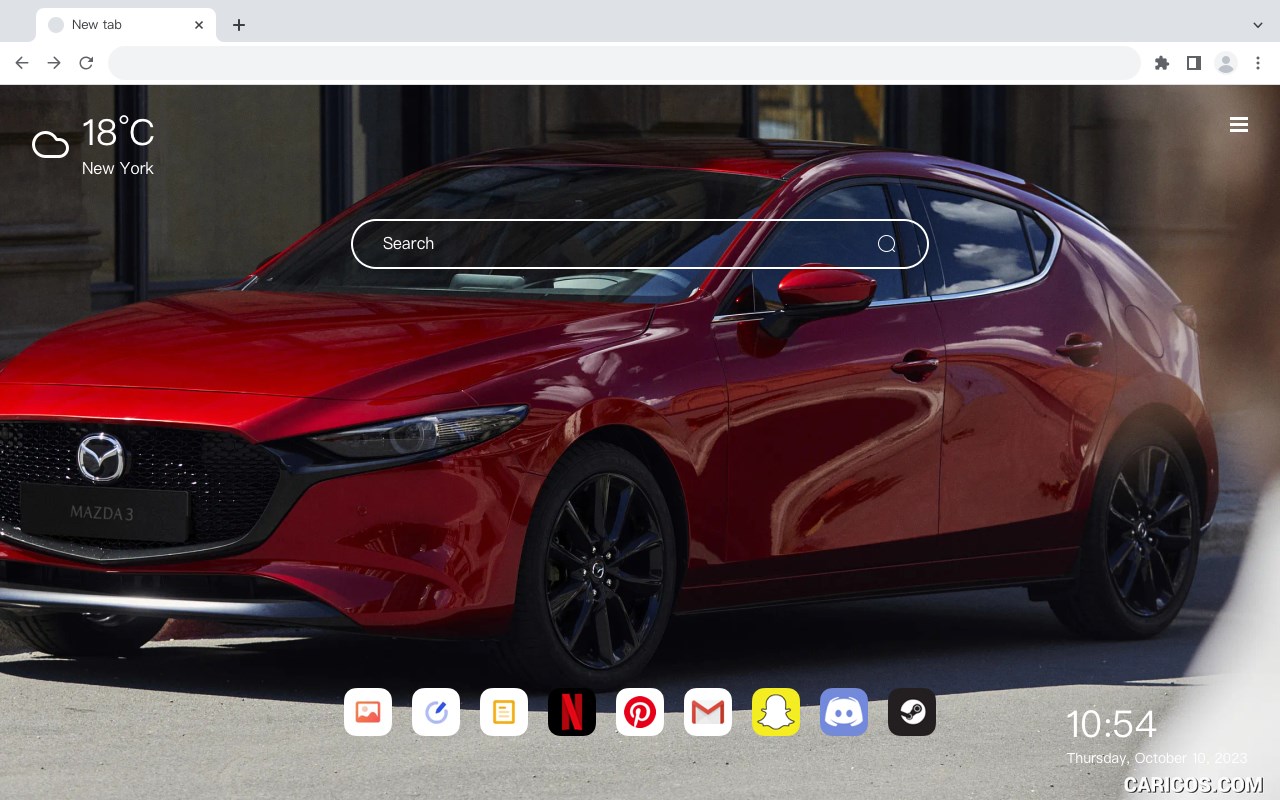Open the browser Extensions puzzle icon
1280x800 pixels.
(x=1161, y=63)
